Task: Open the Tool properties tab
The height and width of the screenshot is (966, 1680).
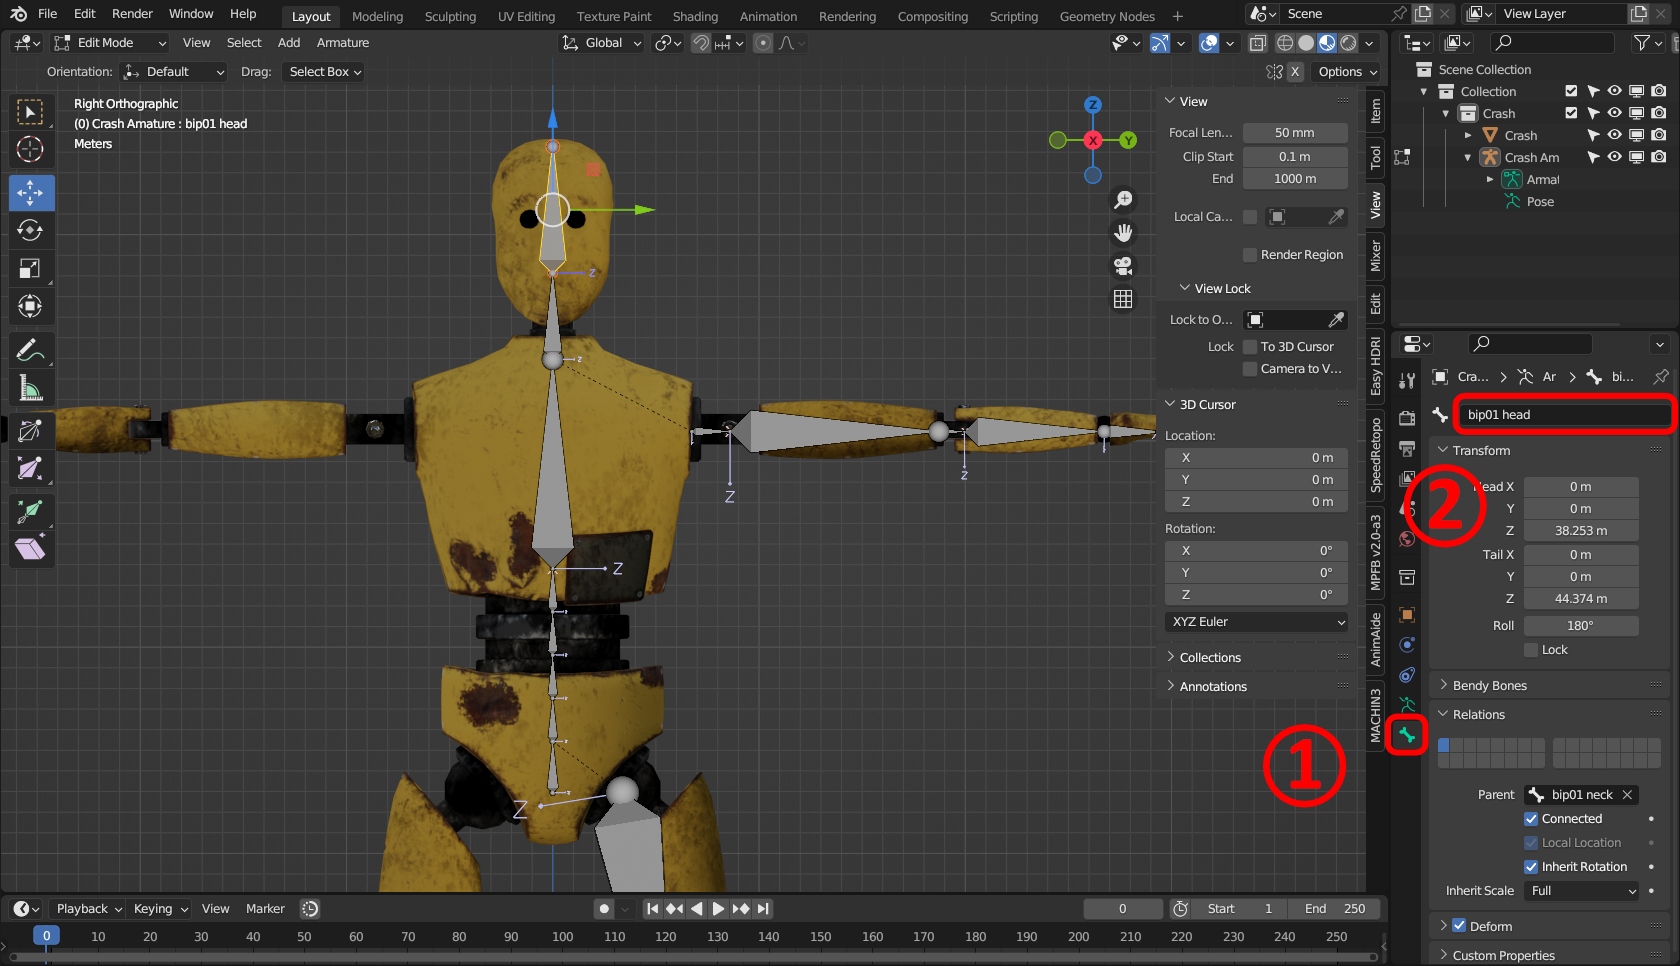Action: click(x=1407, y=380)
